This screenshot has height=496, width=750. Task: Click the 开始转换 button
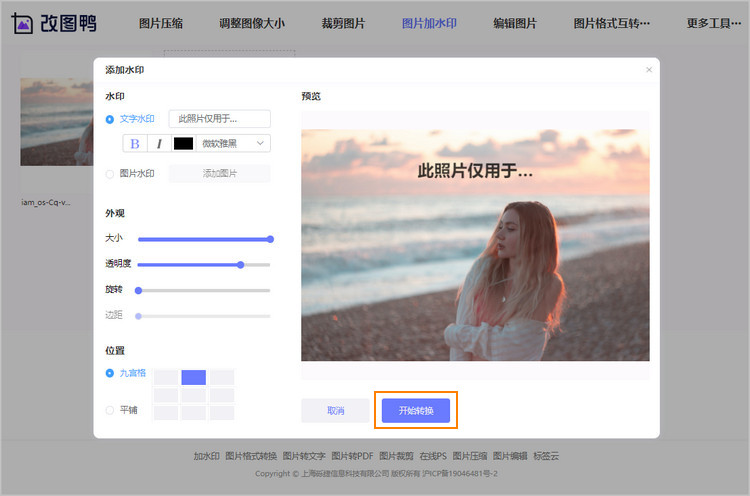(416, 410)
